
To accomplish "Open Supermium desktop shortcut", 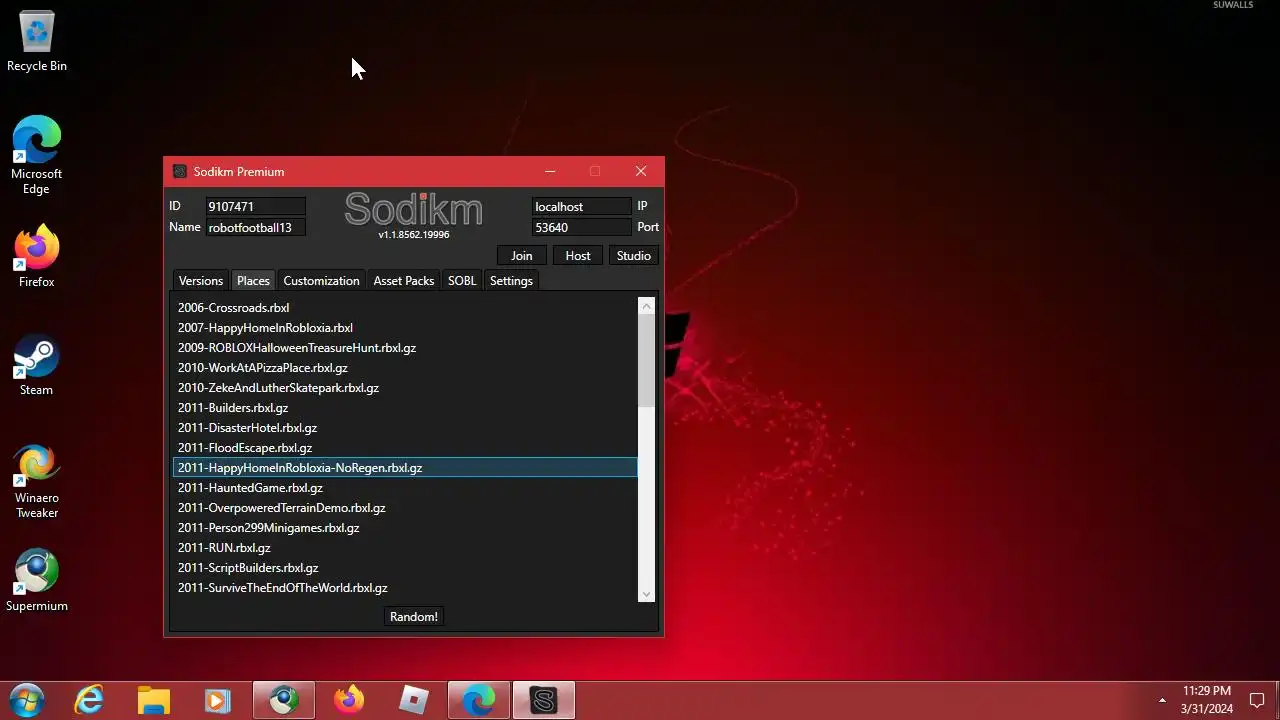I will [37, 581].
